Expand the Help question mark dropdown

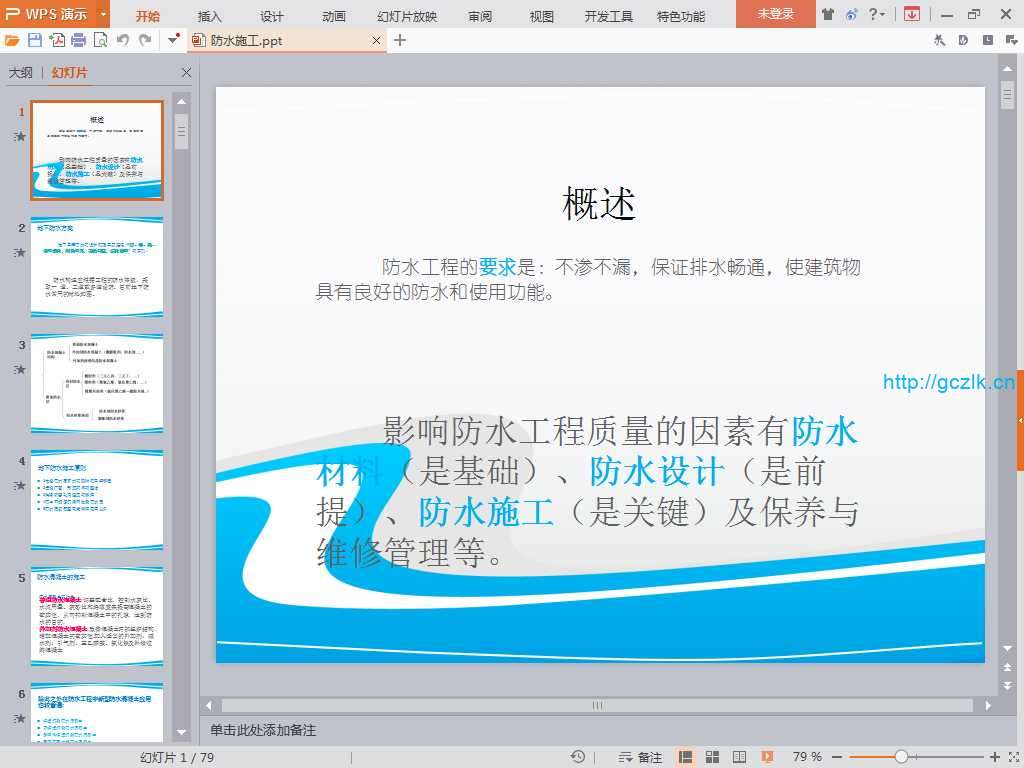pyautogui.click(x=879, y=14)
